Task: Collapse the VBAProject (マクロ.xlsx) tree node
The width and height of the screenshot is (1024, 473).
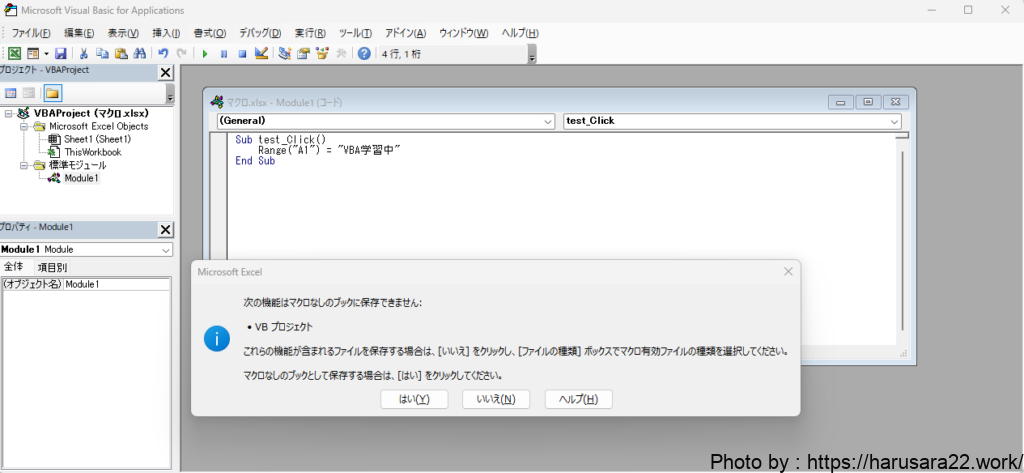Action: (9, 114)
